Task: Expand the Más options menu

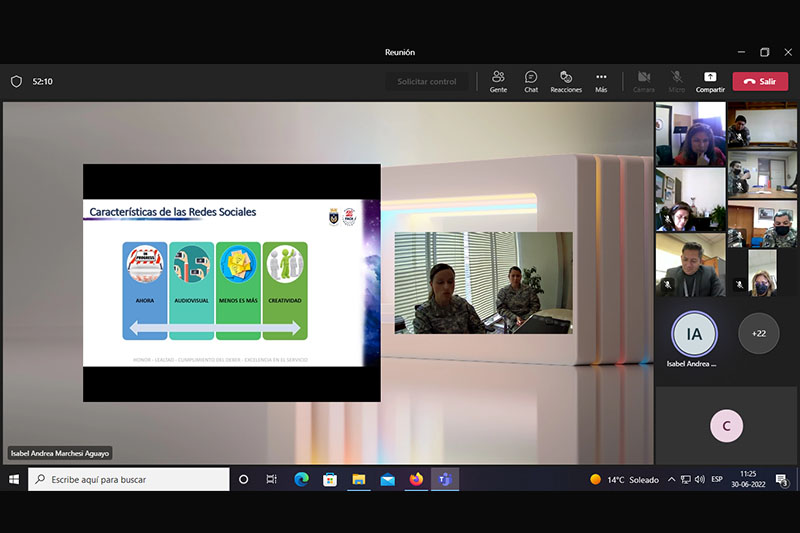Action: (601, 82)
